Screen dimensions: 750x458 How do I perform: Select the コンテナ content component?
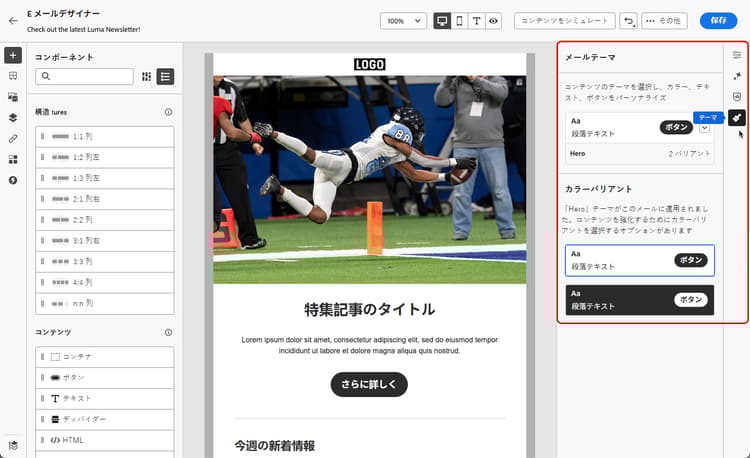click(105, 357)
